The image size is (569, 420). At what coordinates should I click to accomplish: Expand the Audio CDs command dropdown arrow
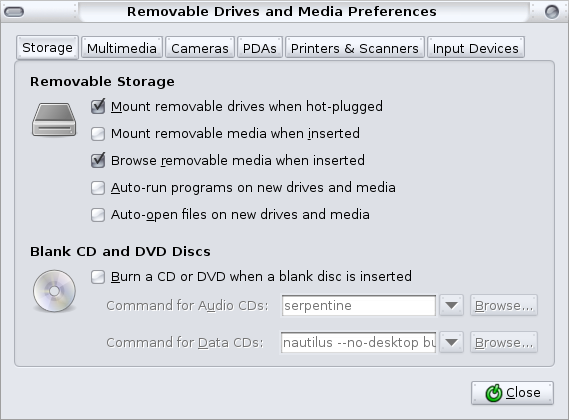[451, 305]
